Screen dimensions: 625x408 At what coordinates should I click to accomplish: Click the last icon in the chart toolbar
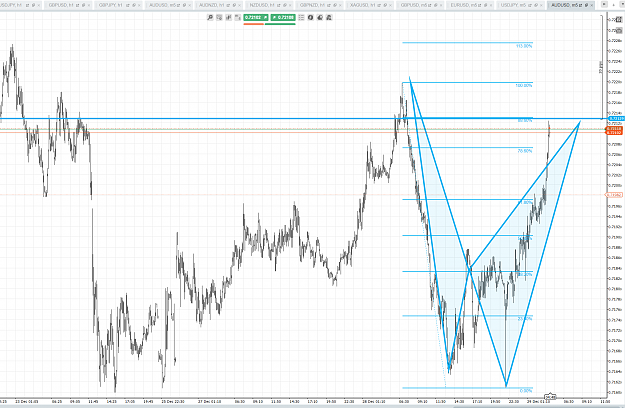point(329,18)
